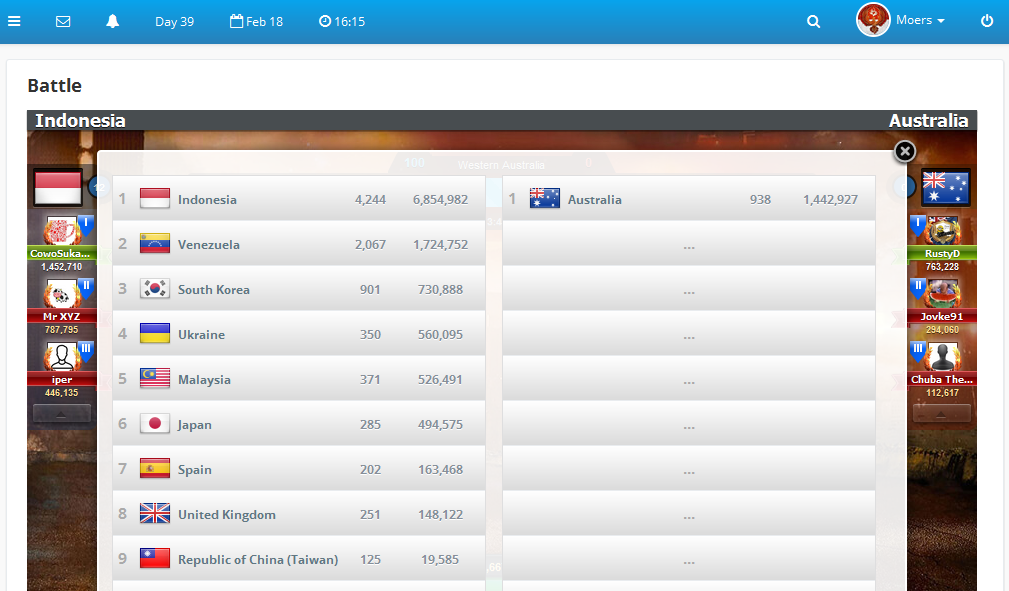
Task: Open the Malaysia country link
Action: click(x=204, y=380)
